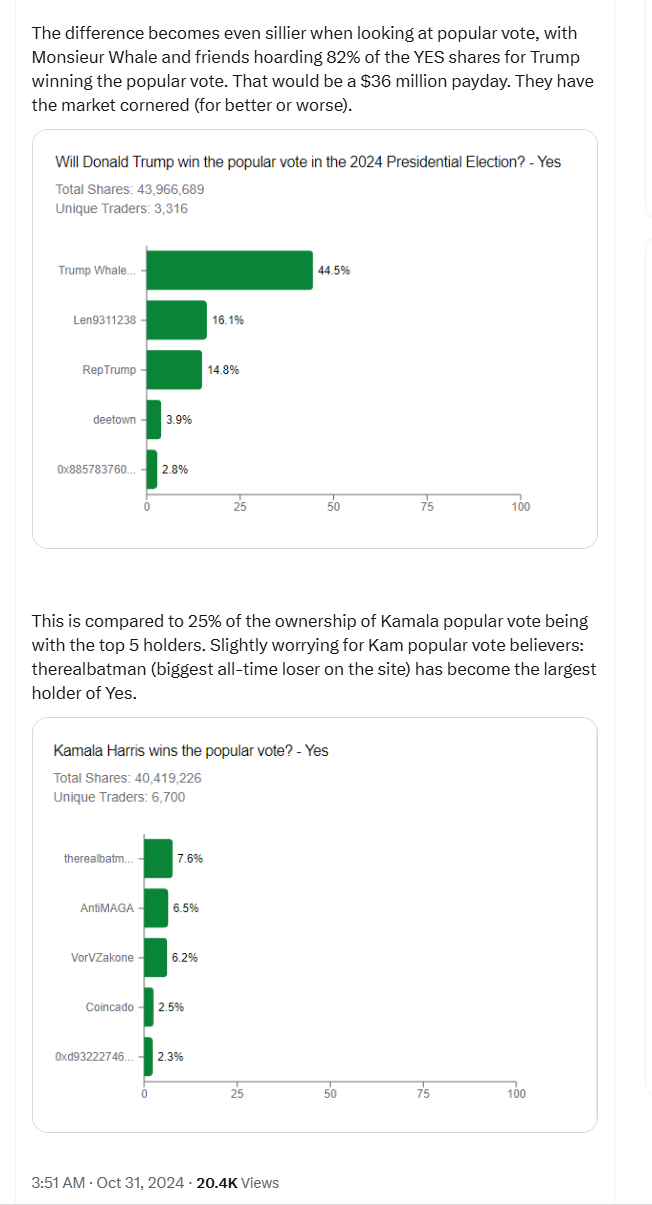
Task: Click the tweet timestamp 3:51 AM Oct 31, 2024
Action: tap(108, 1182)
